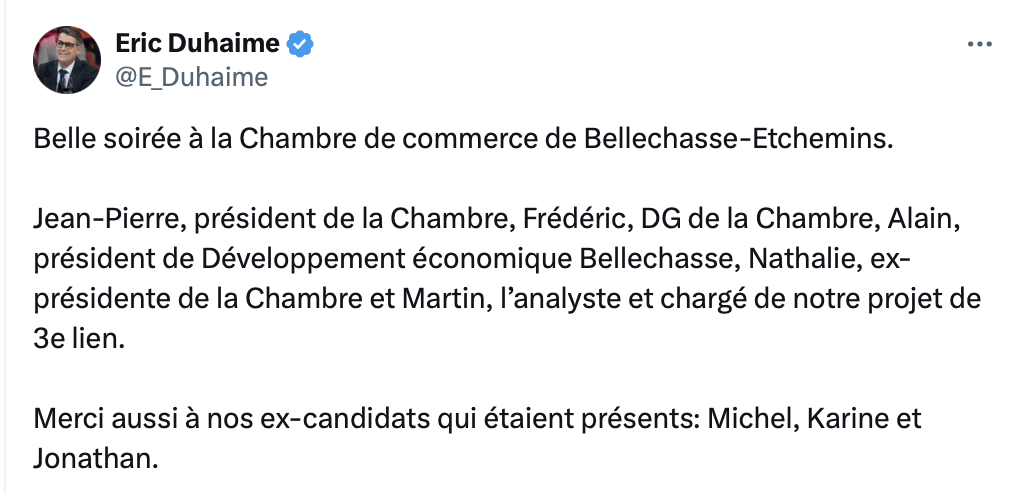Screen dimensions: 1020x494
Task: Click the name "Martin" in the tweet
Action: tap(442, 299)
